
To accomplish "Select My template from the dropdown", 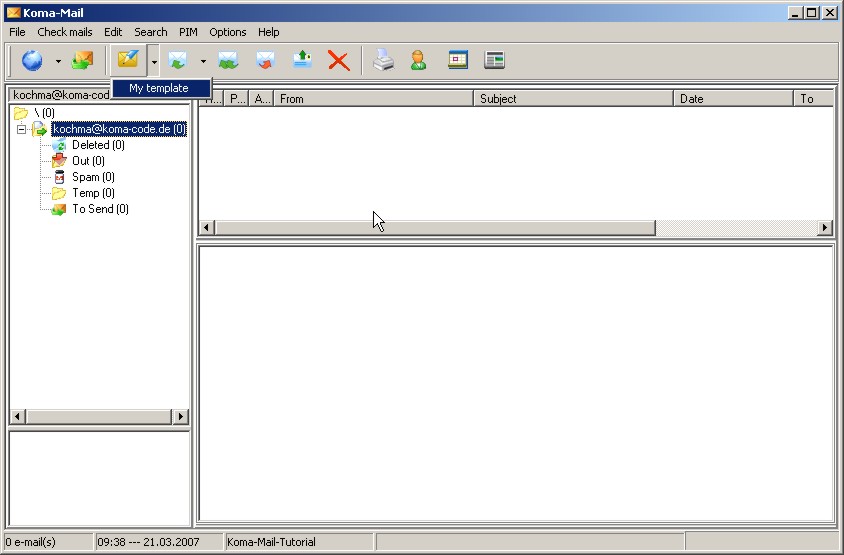I will [160, 88].
